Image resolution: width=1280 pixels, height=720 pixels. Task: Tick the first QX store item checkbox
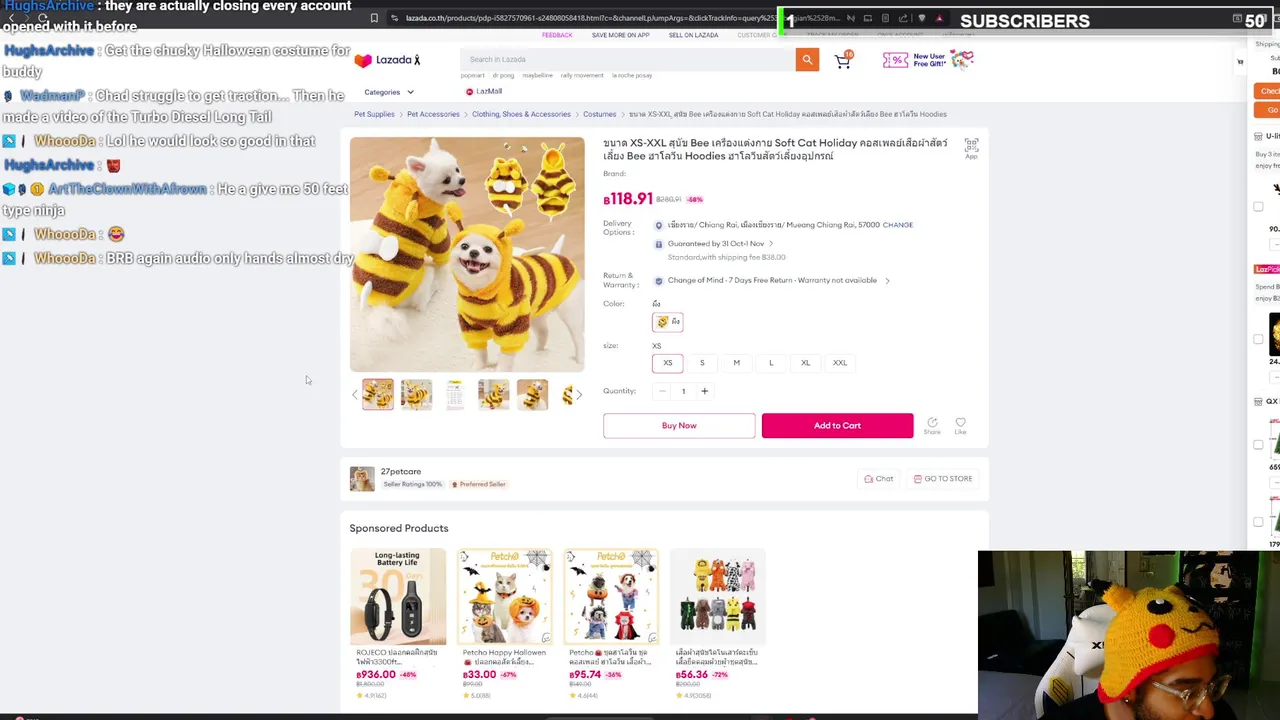[x=1258, y=445]
